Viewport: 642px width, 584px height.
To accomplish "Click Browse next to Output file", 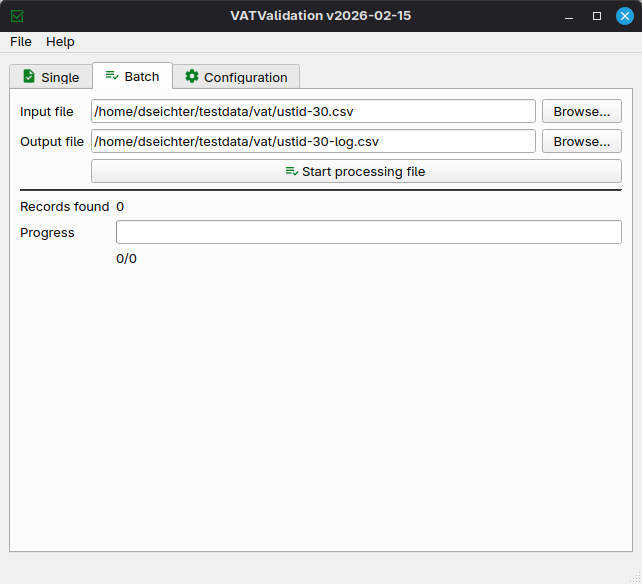I will pyautogui.click(x=581, y=141).
